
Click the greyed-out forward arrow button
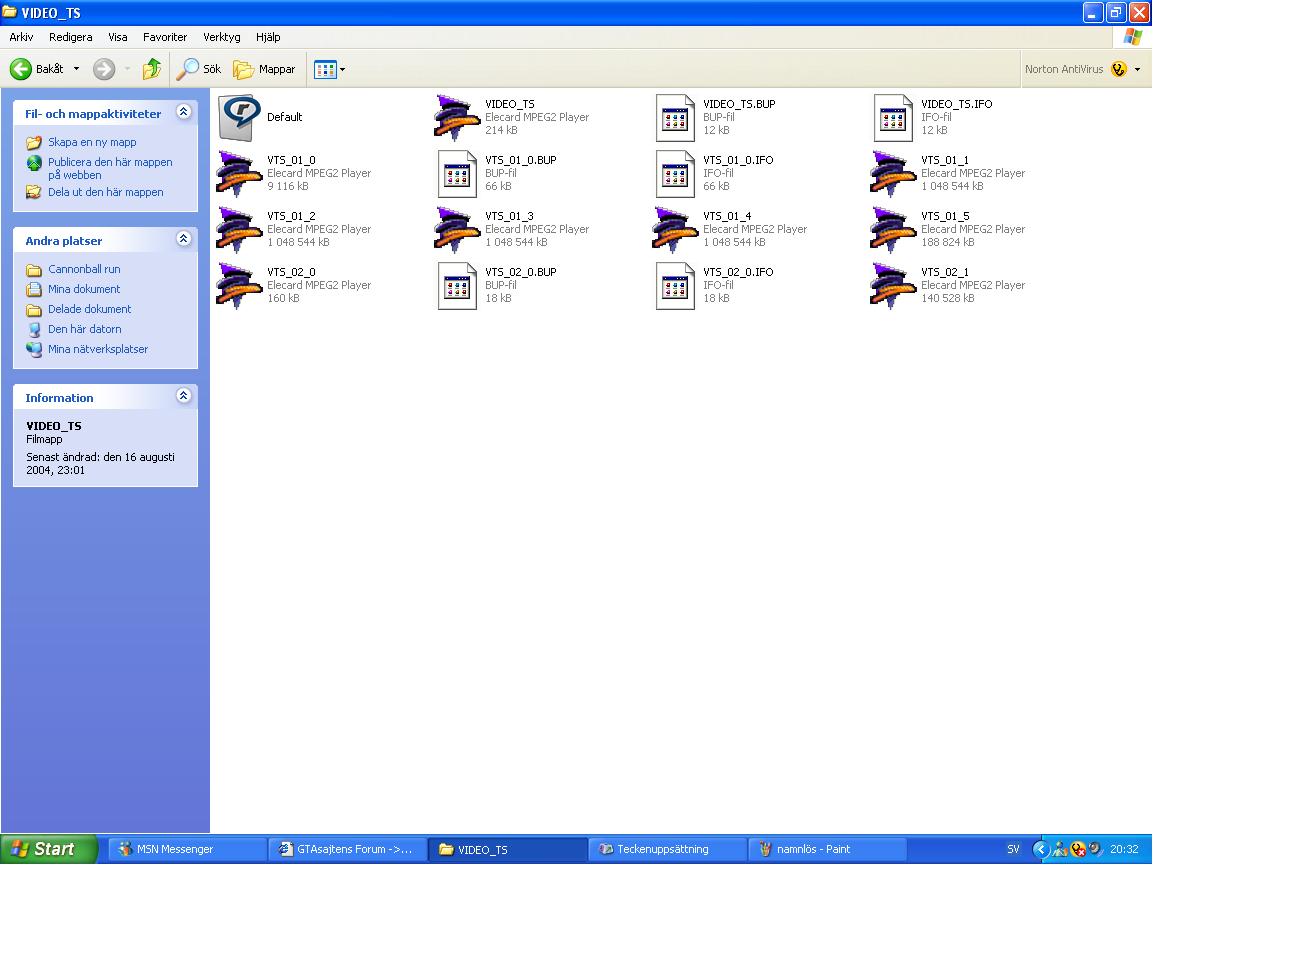click(x=104, y=69)
